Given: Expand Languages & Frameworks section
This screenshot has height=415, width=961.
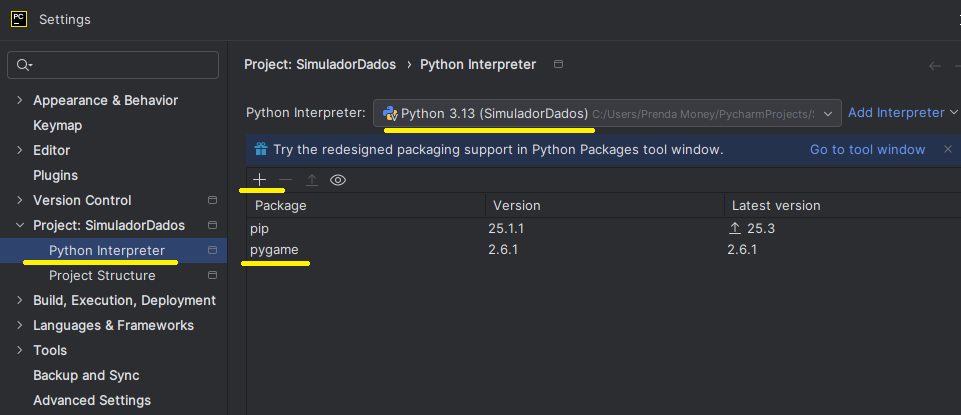Looking at the screenshot, I should tap(20, 326).
